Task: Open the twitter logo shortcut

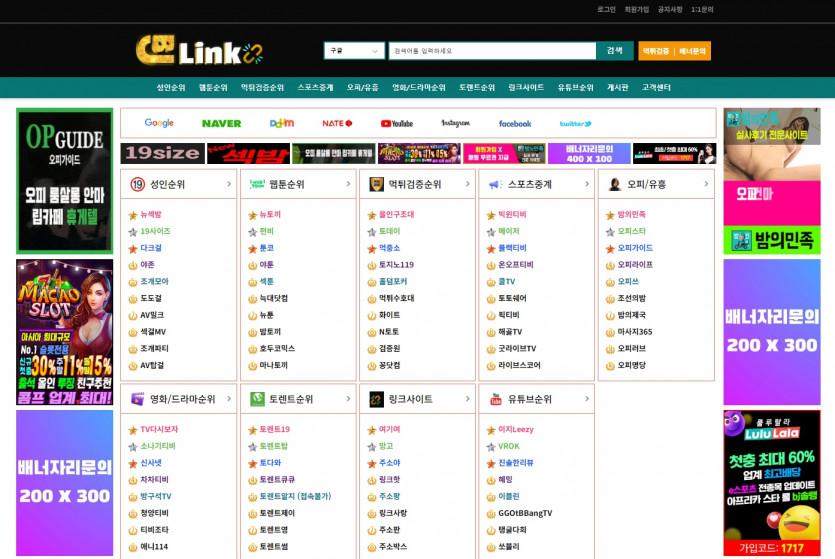Action: [575, 123]
